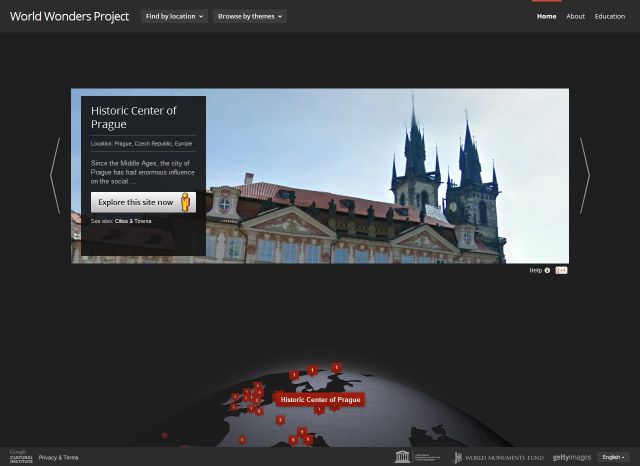Follow the Cities & Towns link
640x466 pixels.
(x=133, y=221)
